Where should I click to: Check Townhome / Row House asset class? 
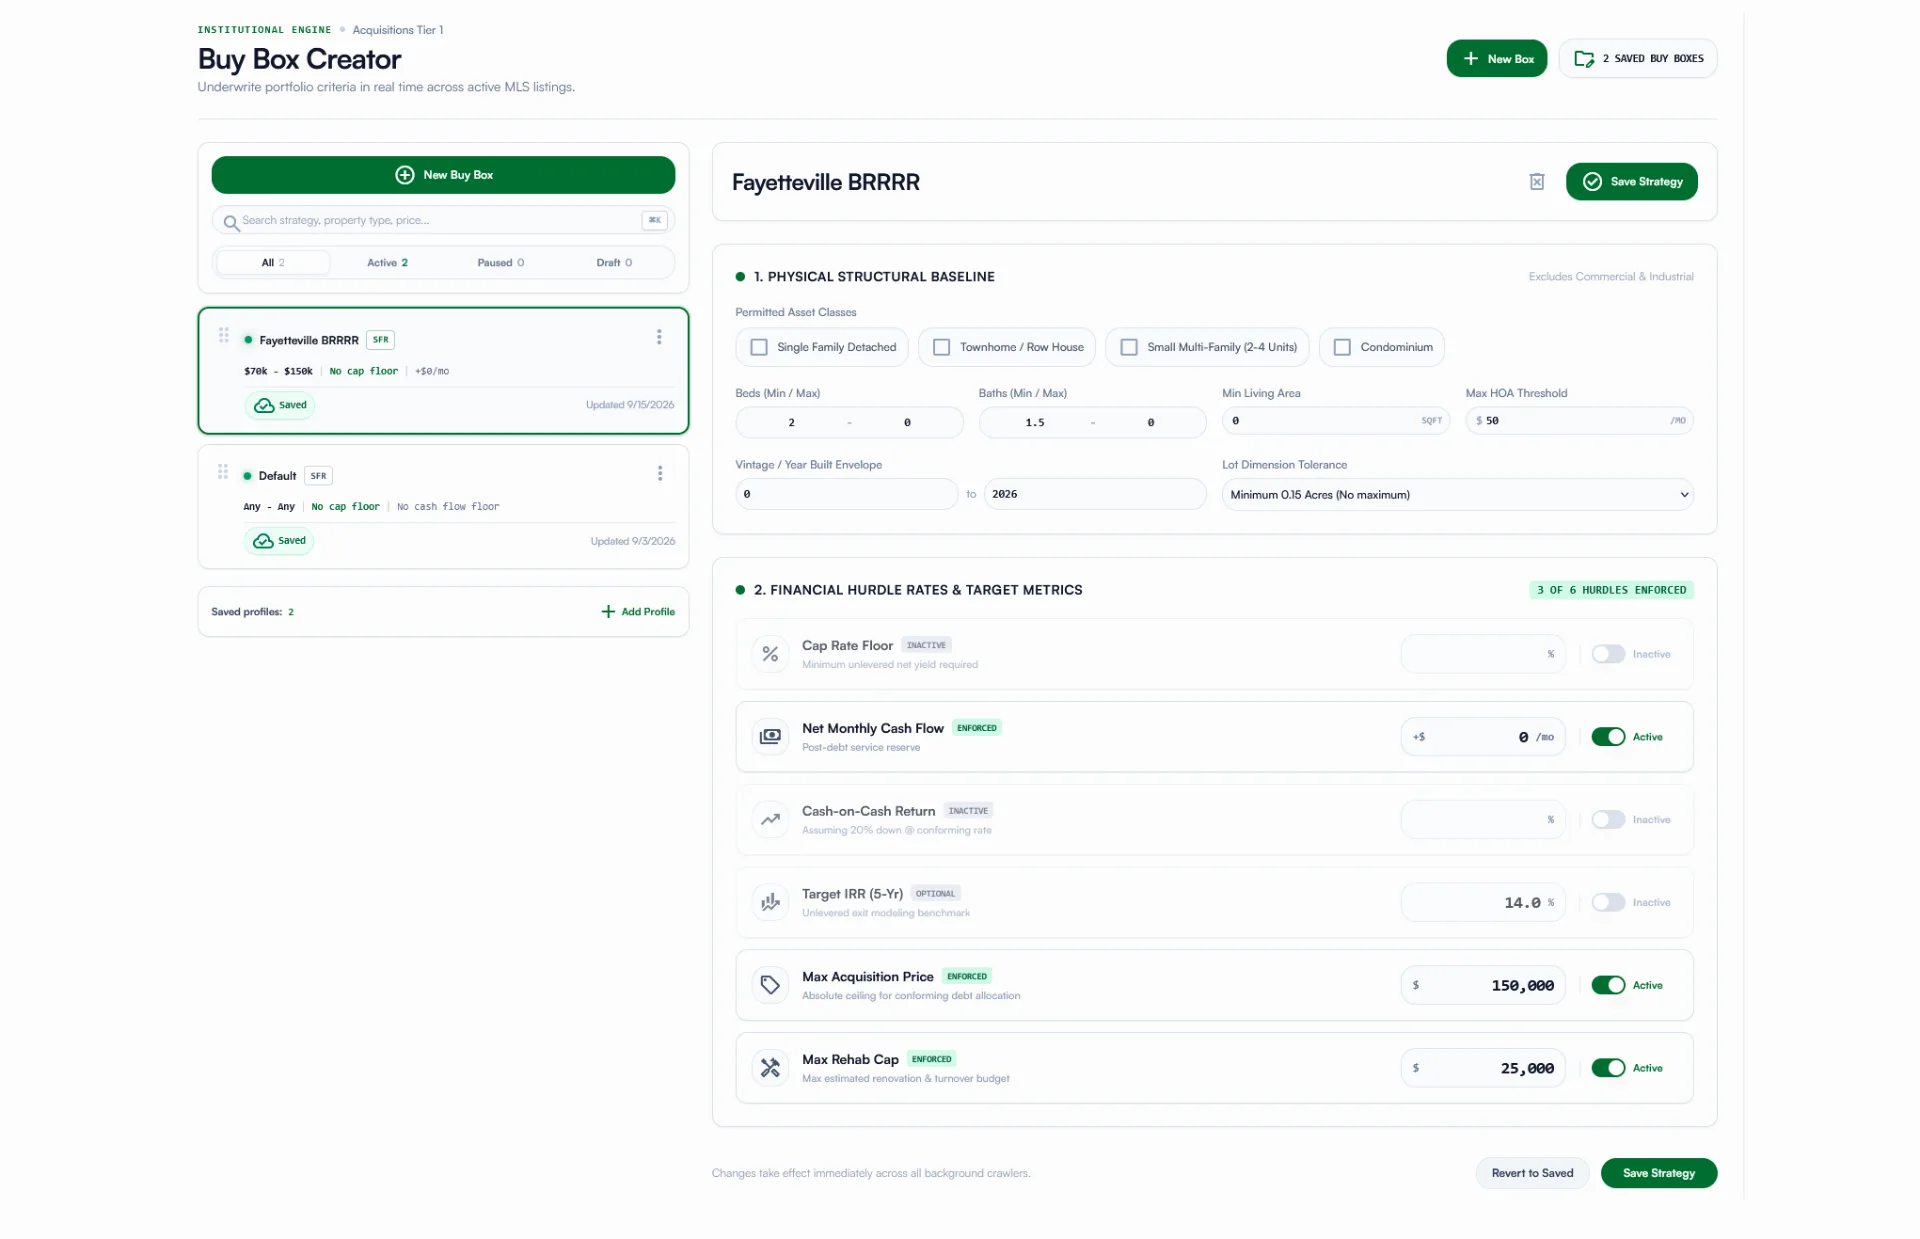(941, 347)
